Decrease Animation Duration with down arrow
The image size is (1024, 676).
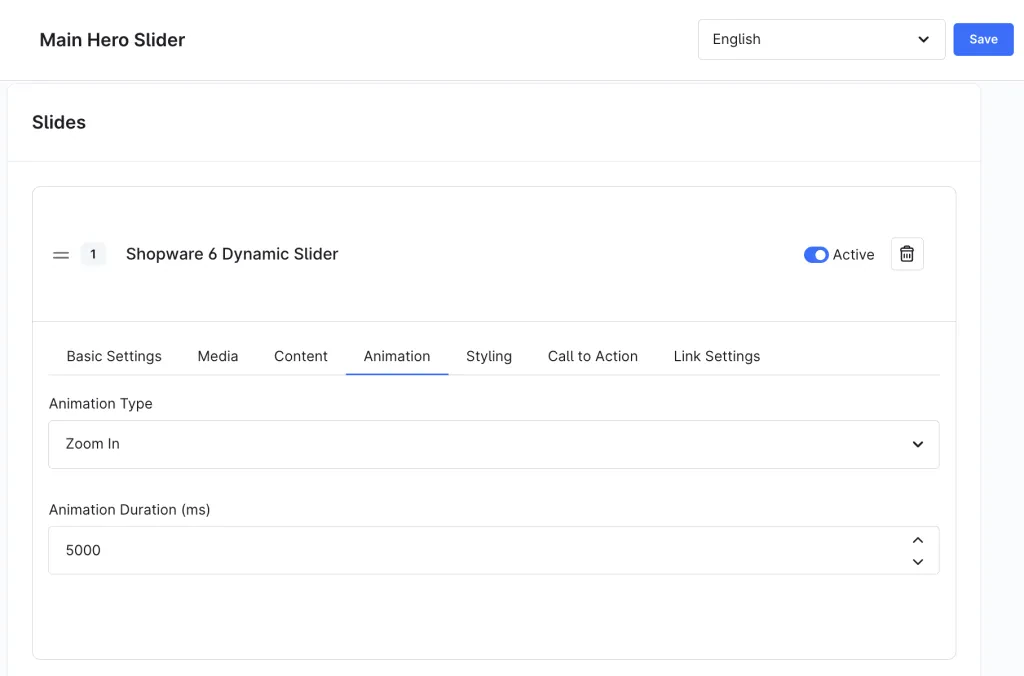pos(918,562)
